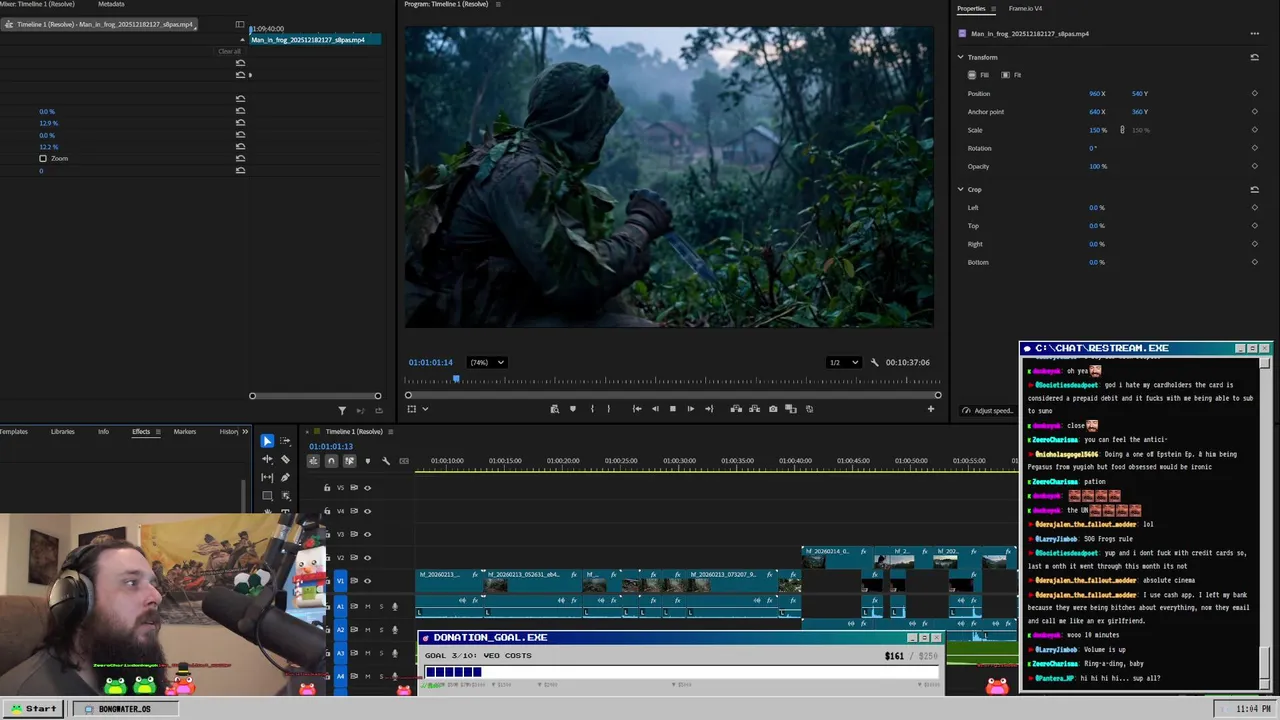
Task: Enable the Zoom checkbox
Action: [43, 159]
